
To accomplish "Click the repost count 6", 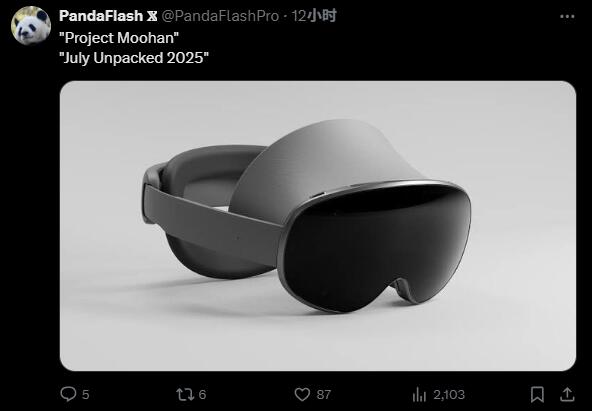I will coord(202,395).
